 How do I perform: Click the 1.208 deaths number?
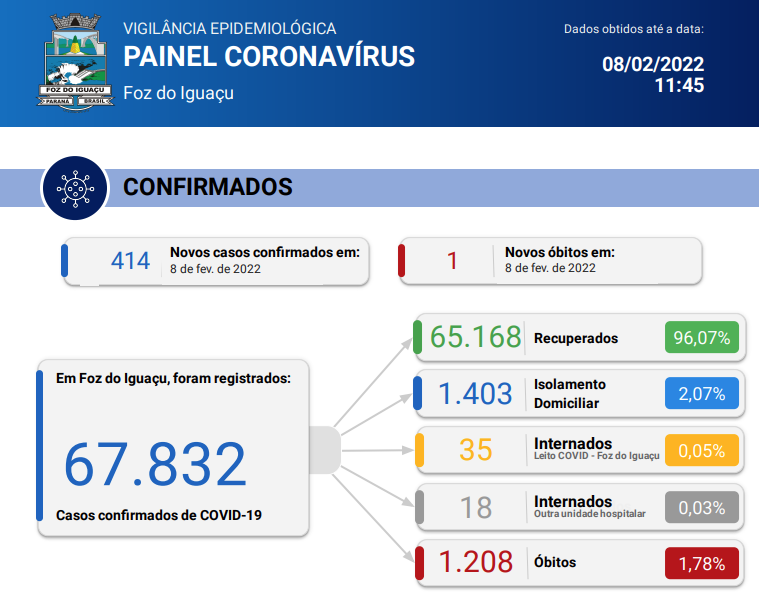[475, 562]
